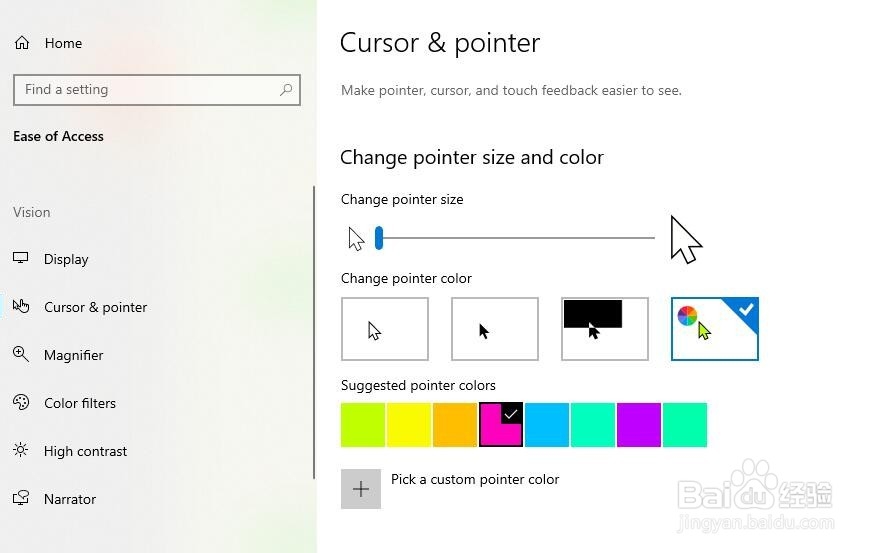Choose the orange suggested pointer color

(455, 425)
